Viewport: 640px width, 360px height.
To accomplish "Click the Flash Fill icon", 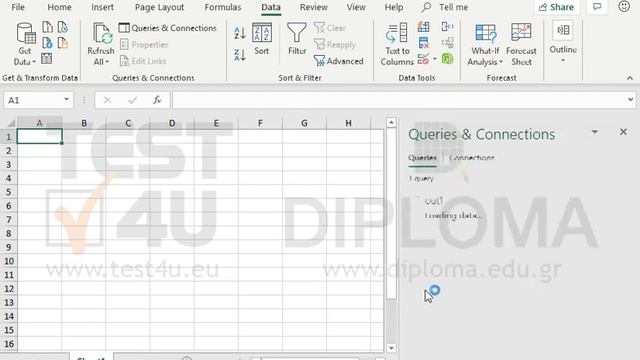I will 423,27.
